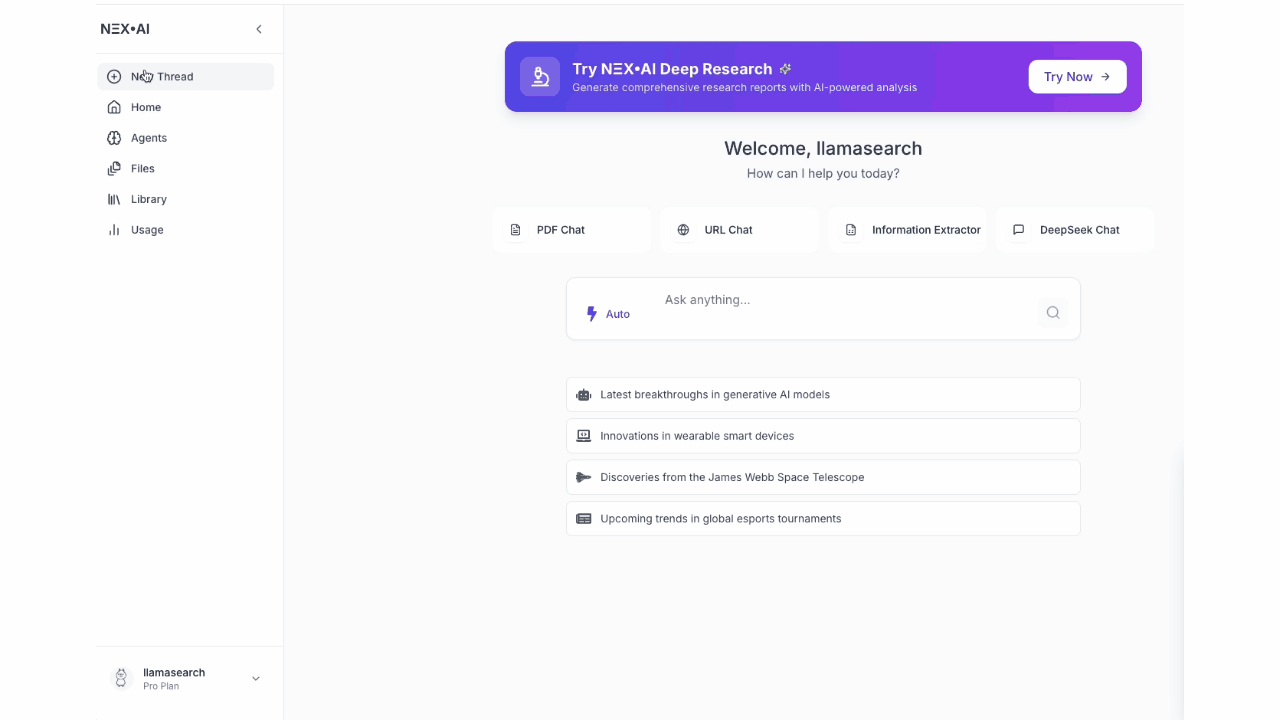This screenshot has width=1280, height=720.
Task: Click keyboard icon beside esports suggestion
Action: 584,519
